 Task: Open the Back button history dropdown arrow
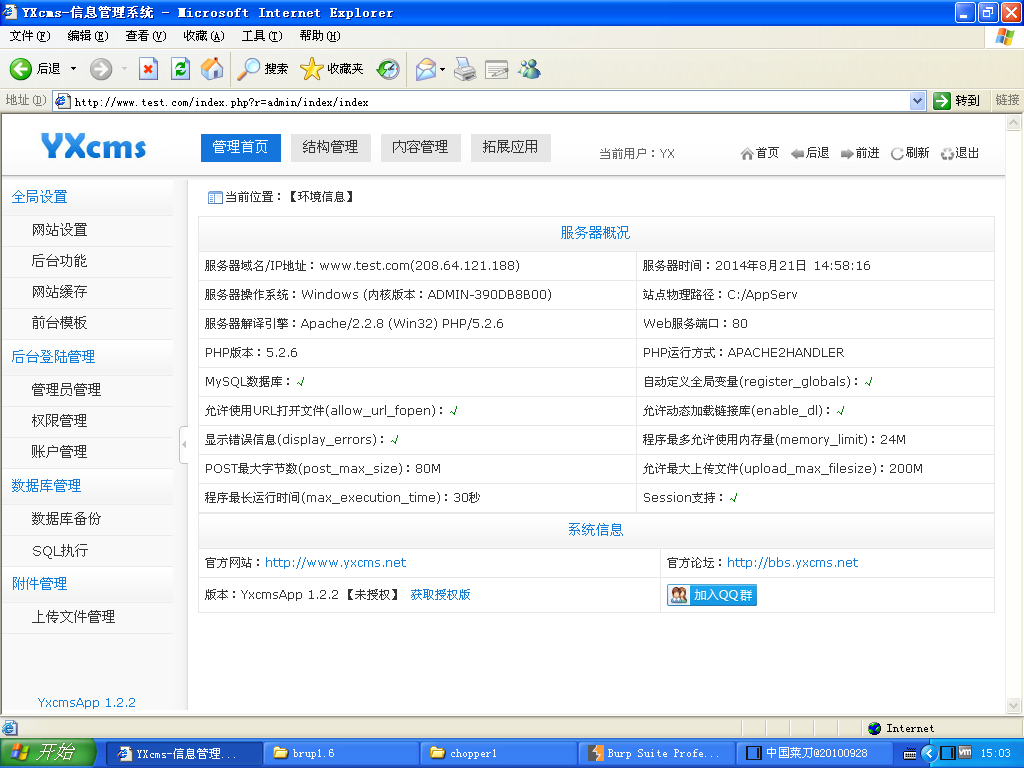coord(73,69)
